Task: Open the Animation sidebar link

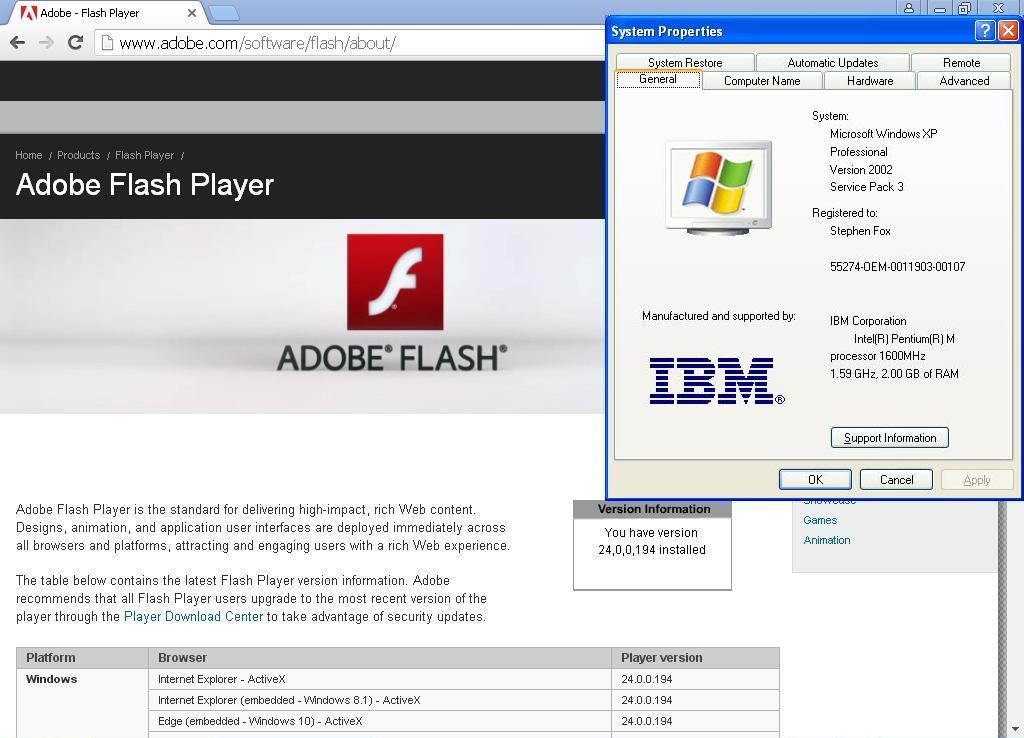Action: 827,540
